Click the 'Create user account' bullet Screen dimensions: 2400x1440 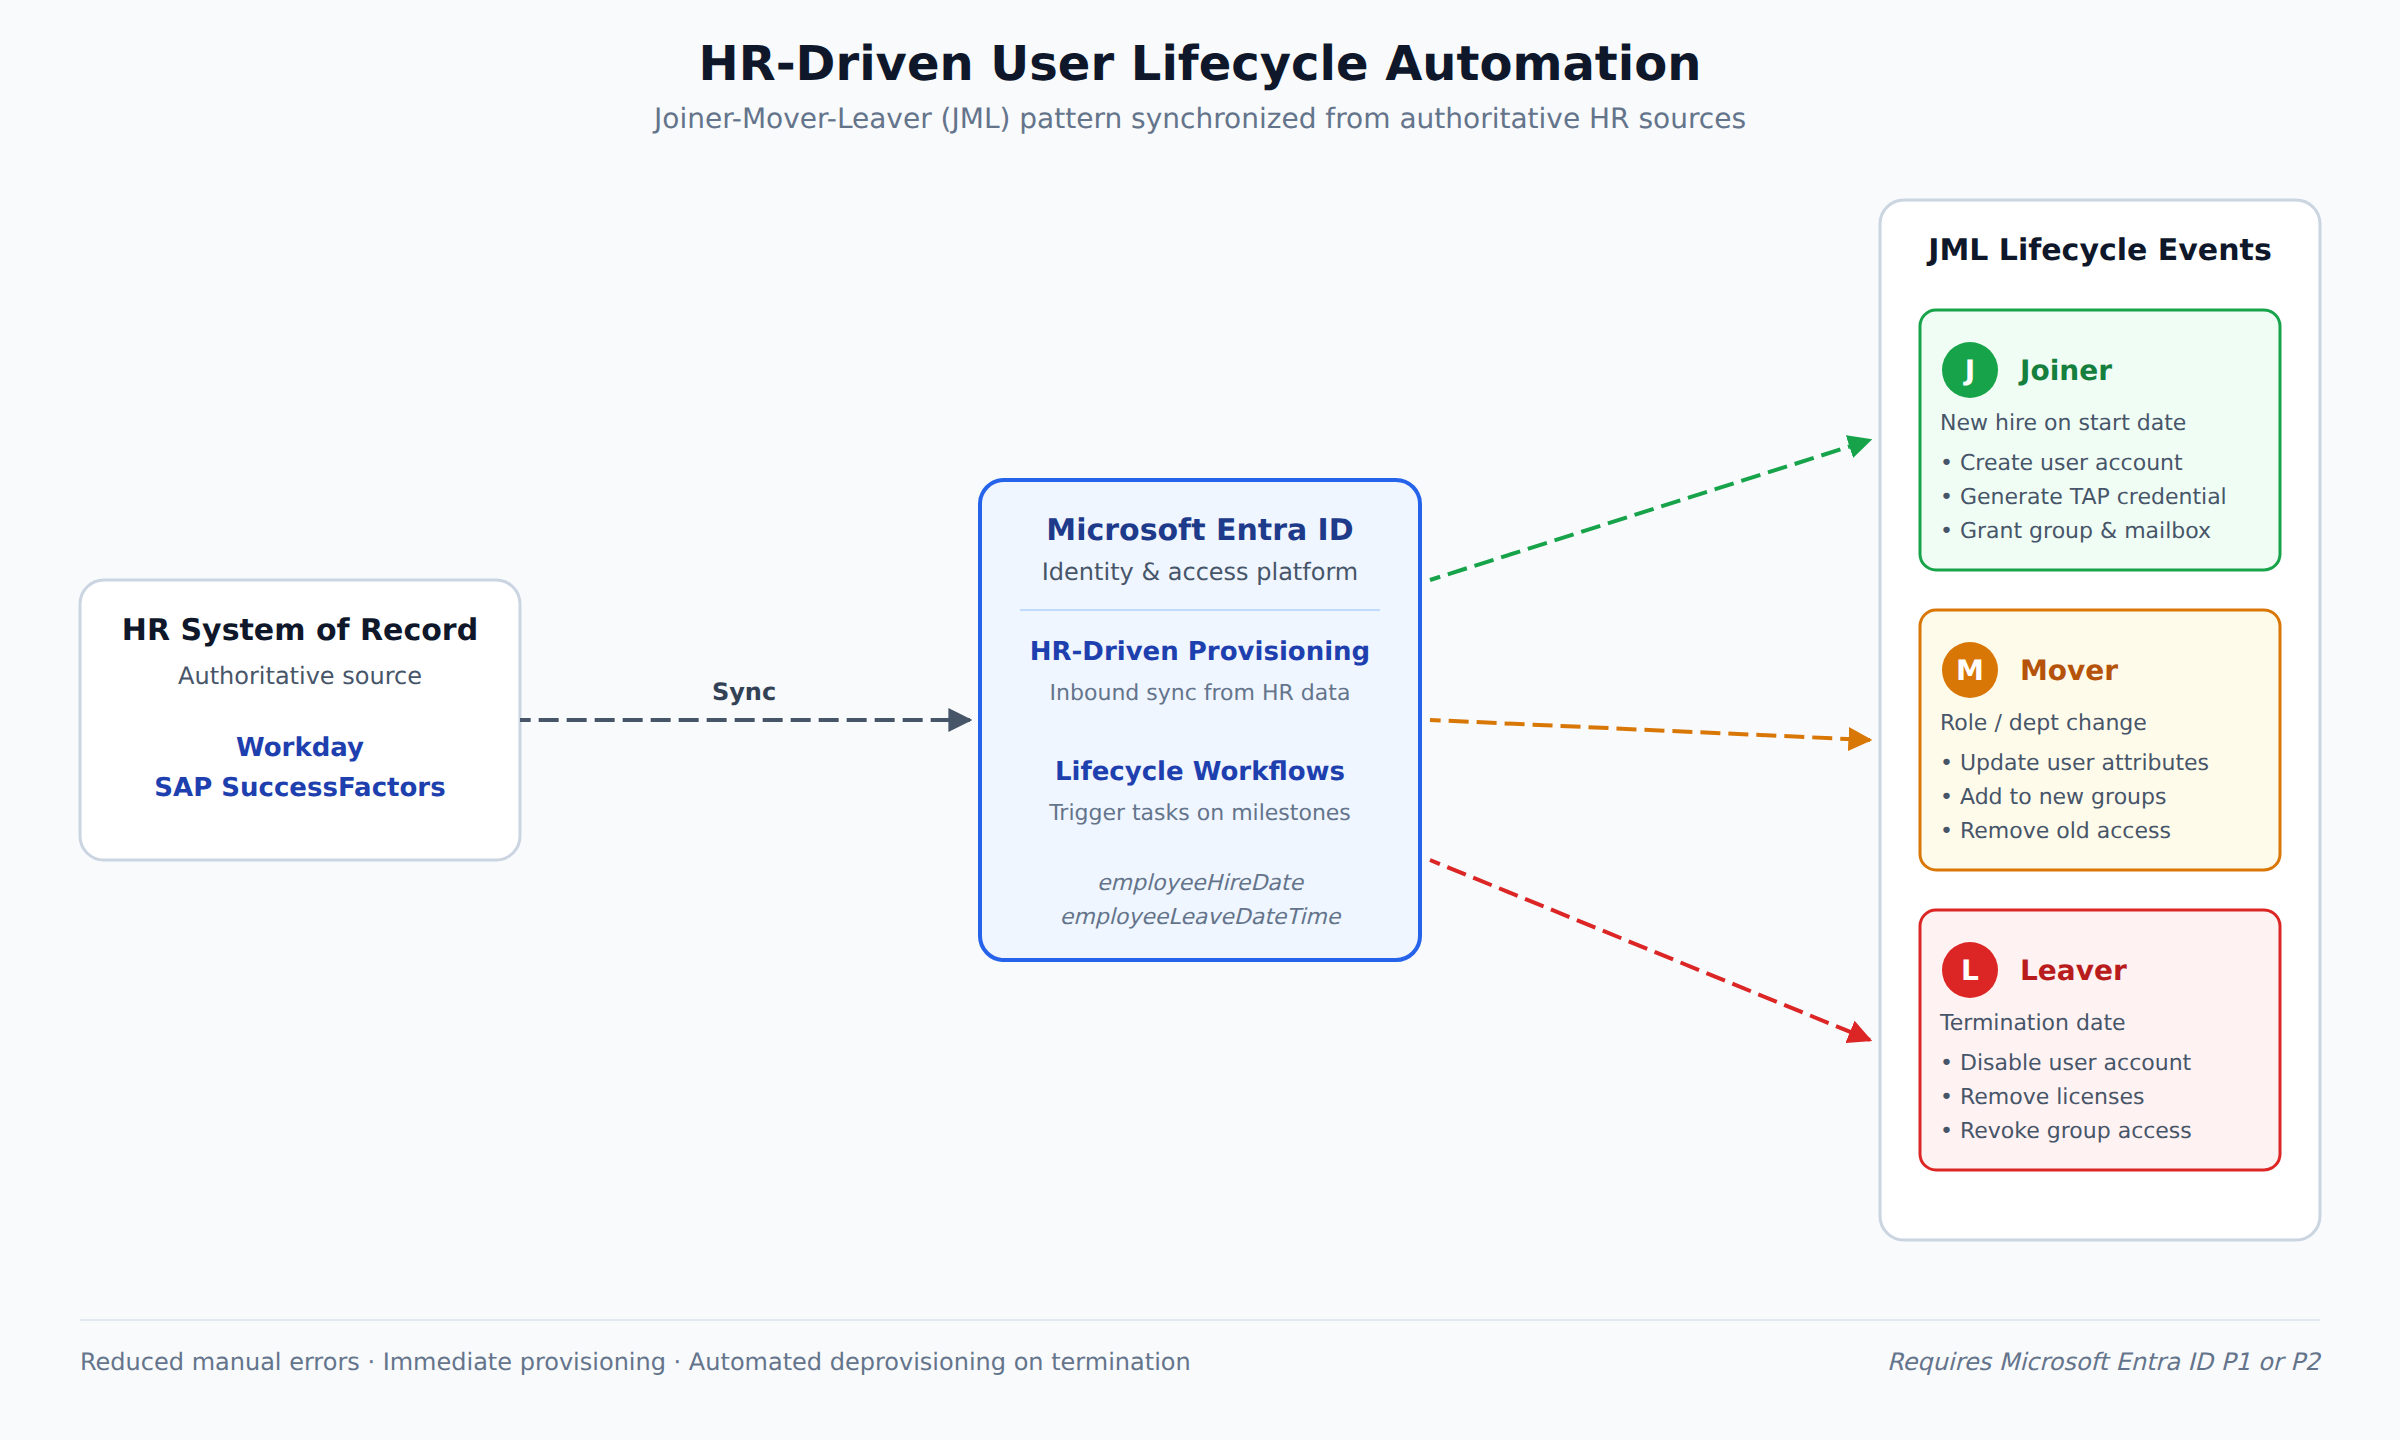coord(2061,462)
